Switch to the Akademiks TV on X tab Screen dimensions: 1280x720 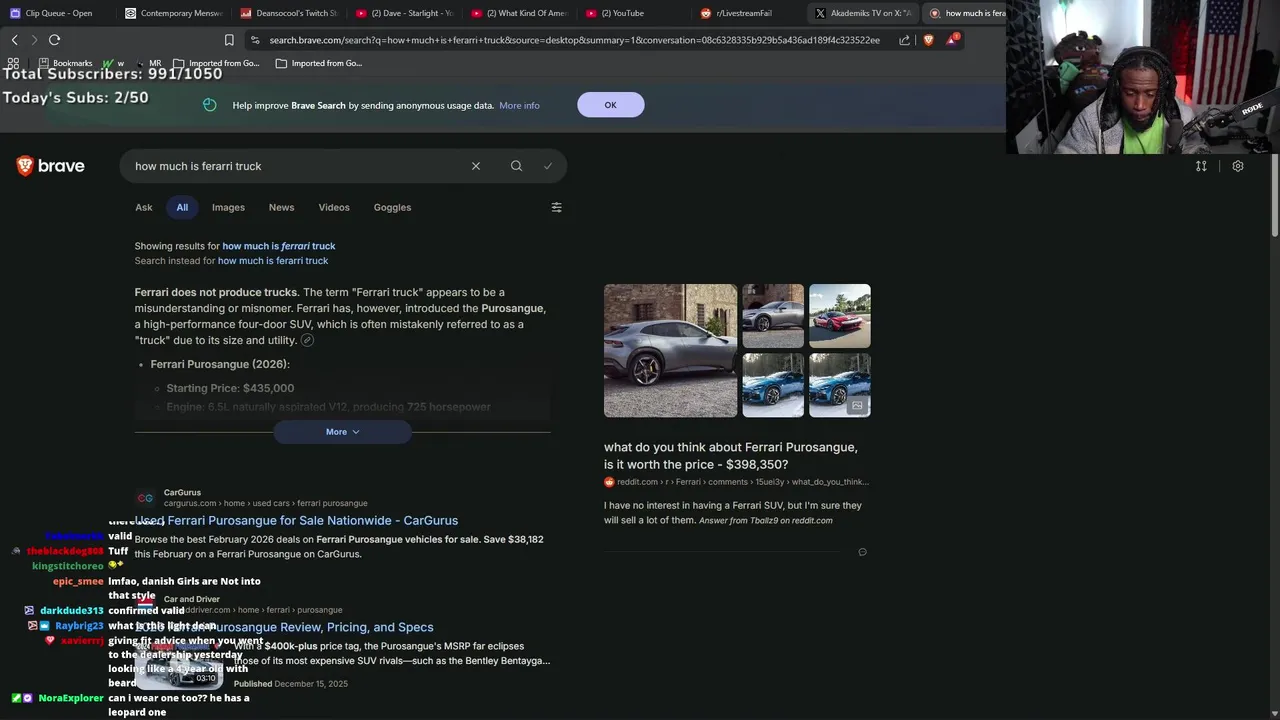pyautogui.click(x=863, y=13)
